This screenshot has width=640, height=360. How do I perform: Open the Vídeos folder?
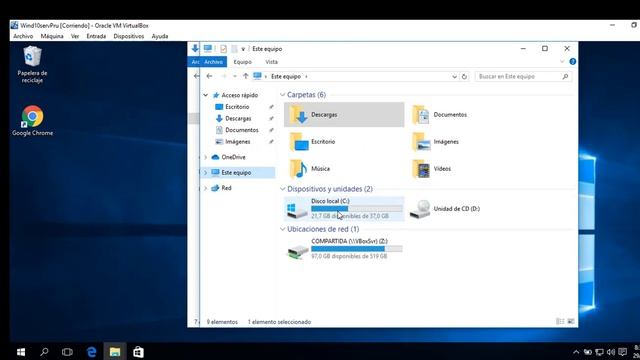(431, 169)
